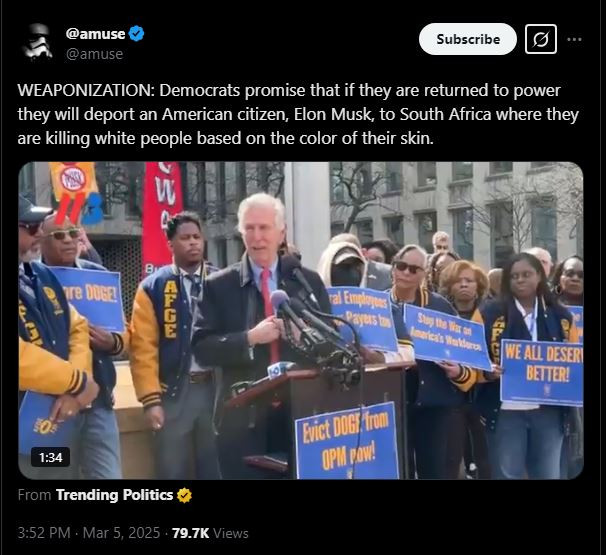Click the We All Deserve Better sign
This screenshot has height=555, width=606.
pyautogui.click(x=542, y=372)
